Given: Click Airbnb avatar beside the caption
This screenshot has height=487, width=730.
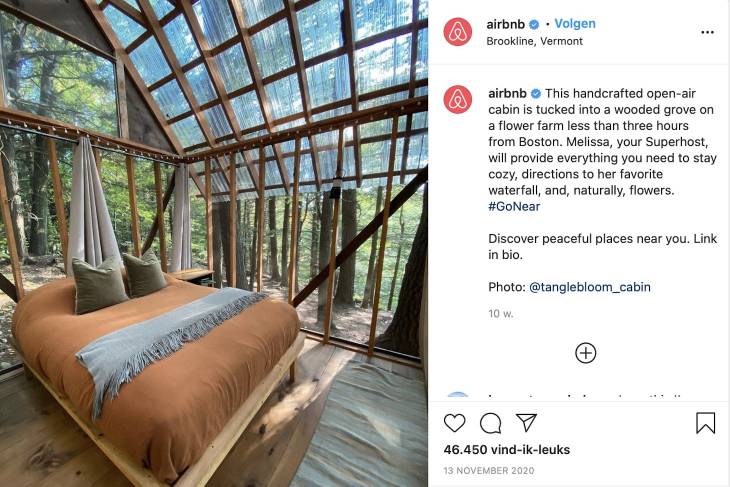Looking at the screenshot, I should pyautogui.click(x=458, y=100).
